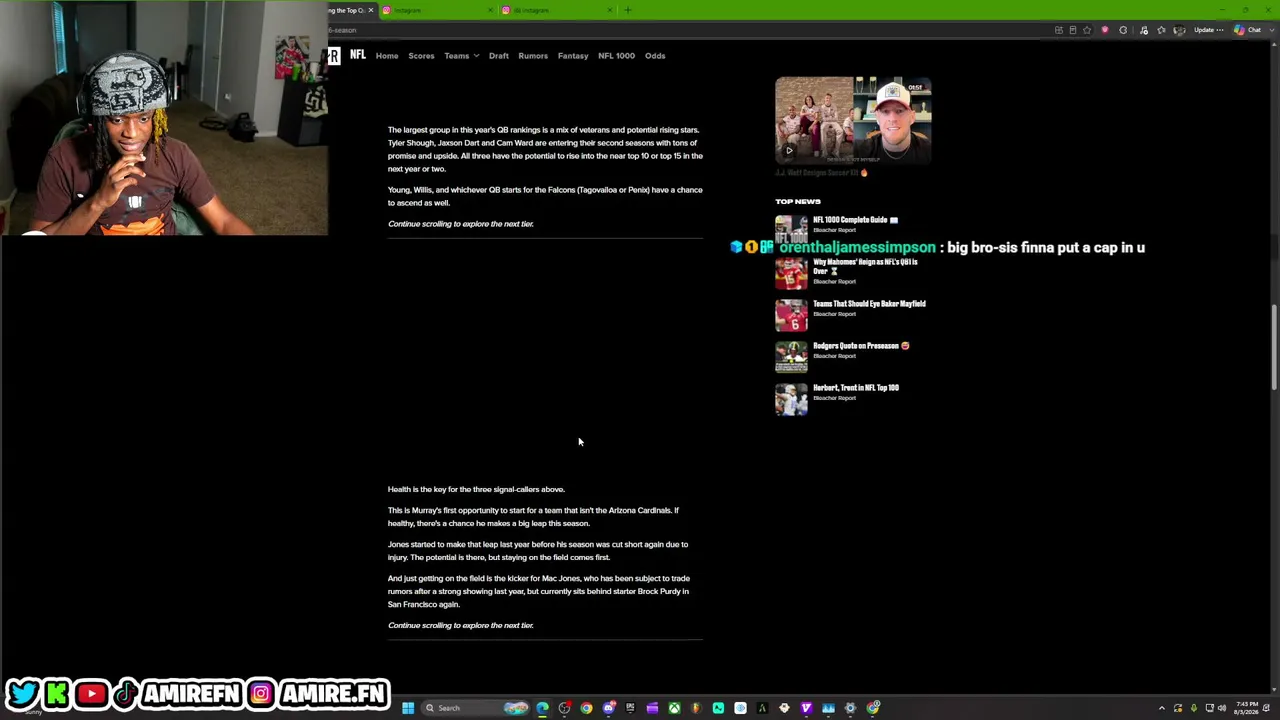
Task: Click the NFL logo link
Action: coord(357,55)
